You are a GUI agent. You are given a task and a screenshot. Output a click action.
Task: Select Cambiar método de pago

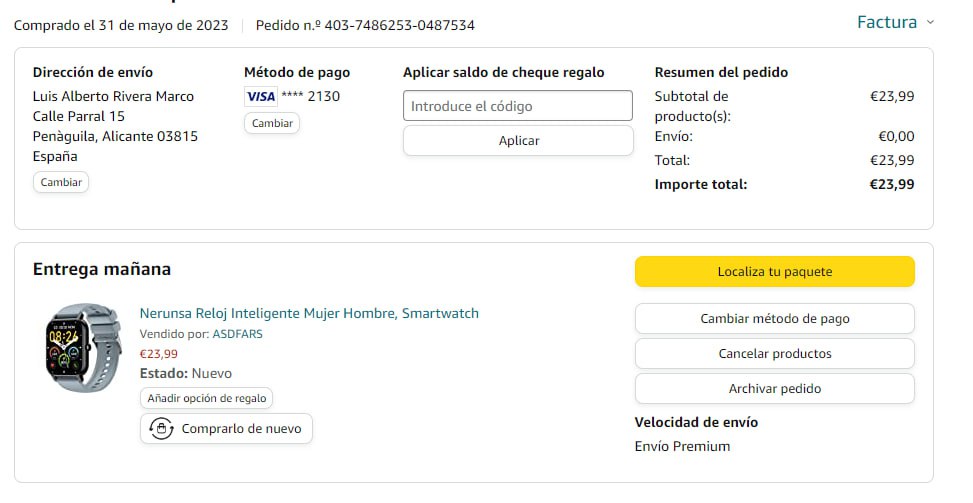click(x=774, y=318)
